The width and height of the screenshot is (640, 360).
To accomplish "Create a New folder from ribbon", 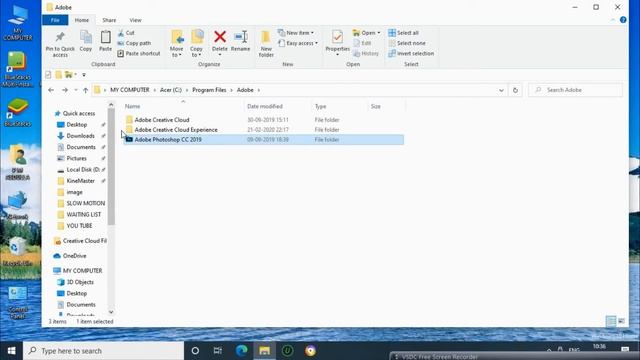I will tap(266, 43).
